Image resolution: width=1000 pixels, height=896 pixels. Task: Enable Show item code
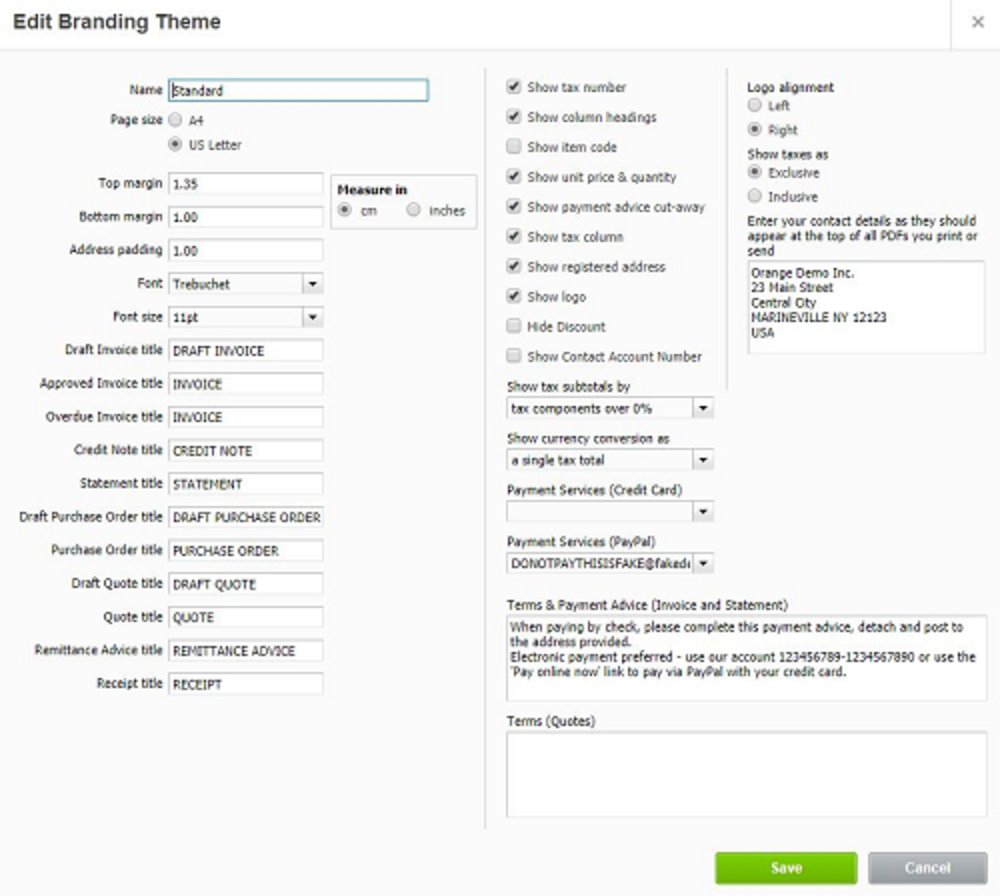tap(514, 147)
